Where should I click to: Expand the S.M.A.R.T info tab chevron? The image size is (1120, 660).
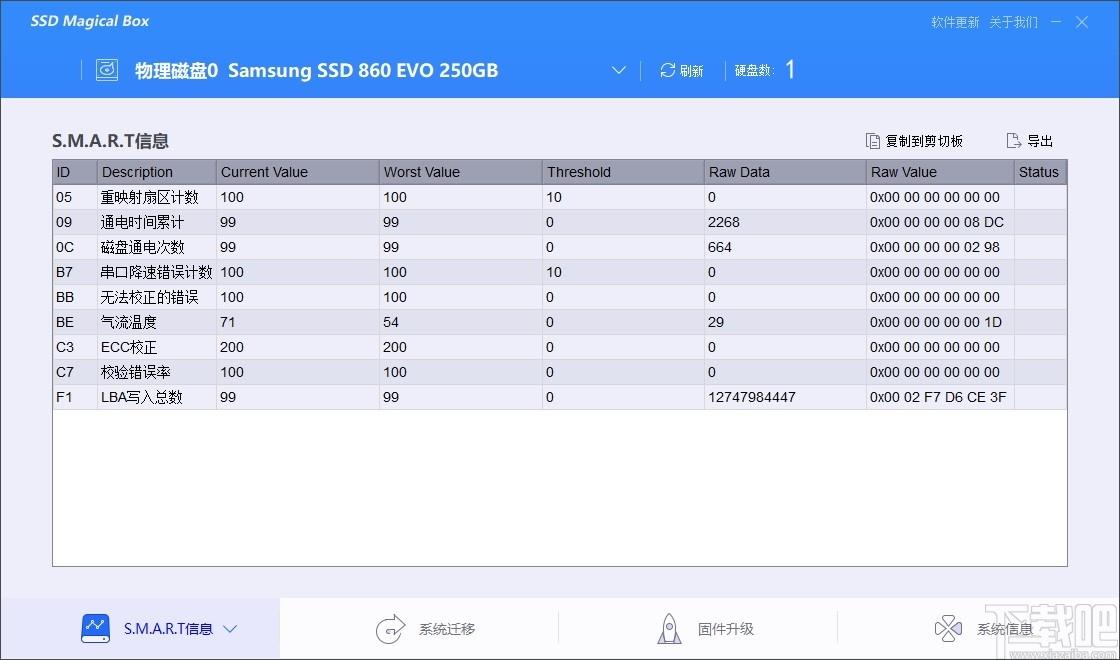[x=230, y=629]
